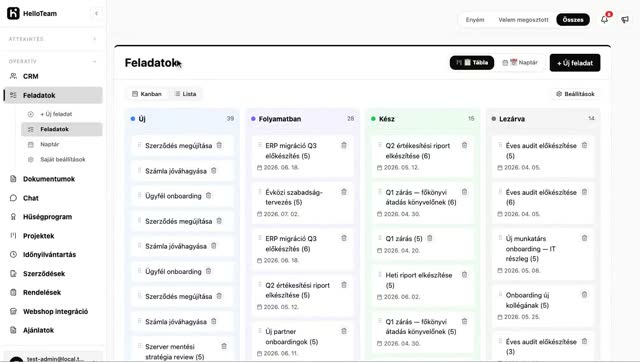The width and height of the screenshot is (640, 362).
Task: Click the Folyamatban column header
Action: click(x=303, y=119)
